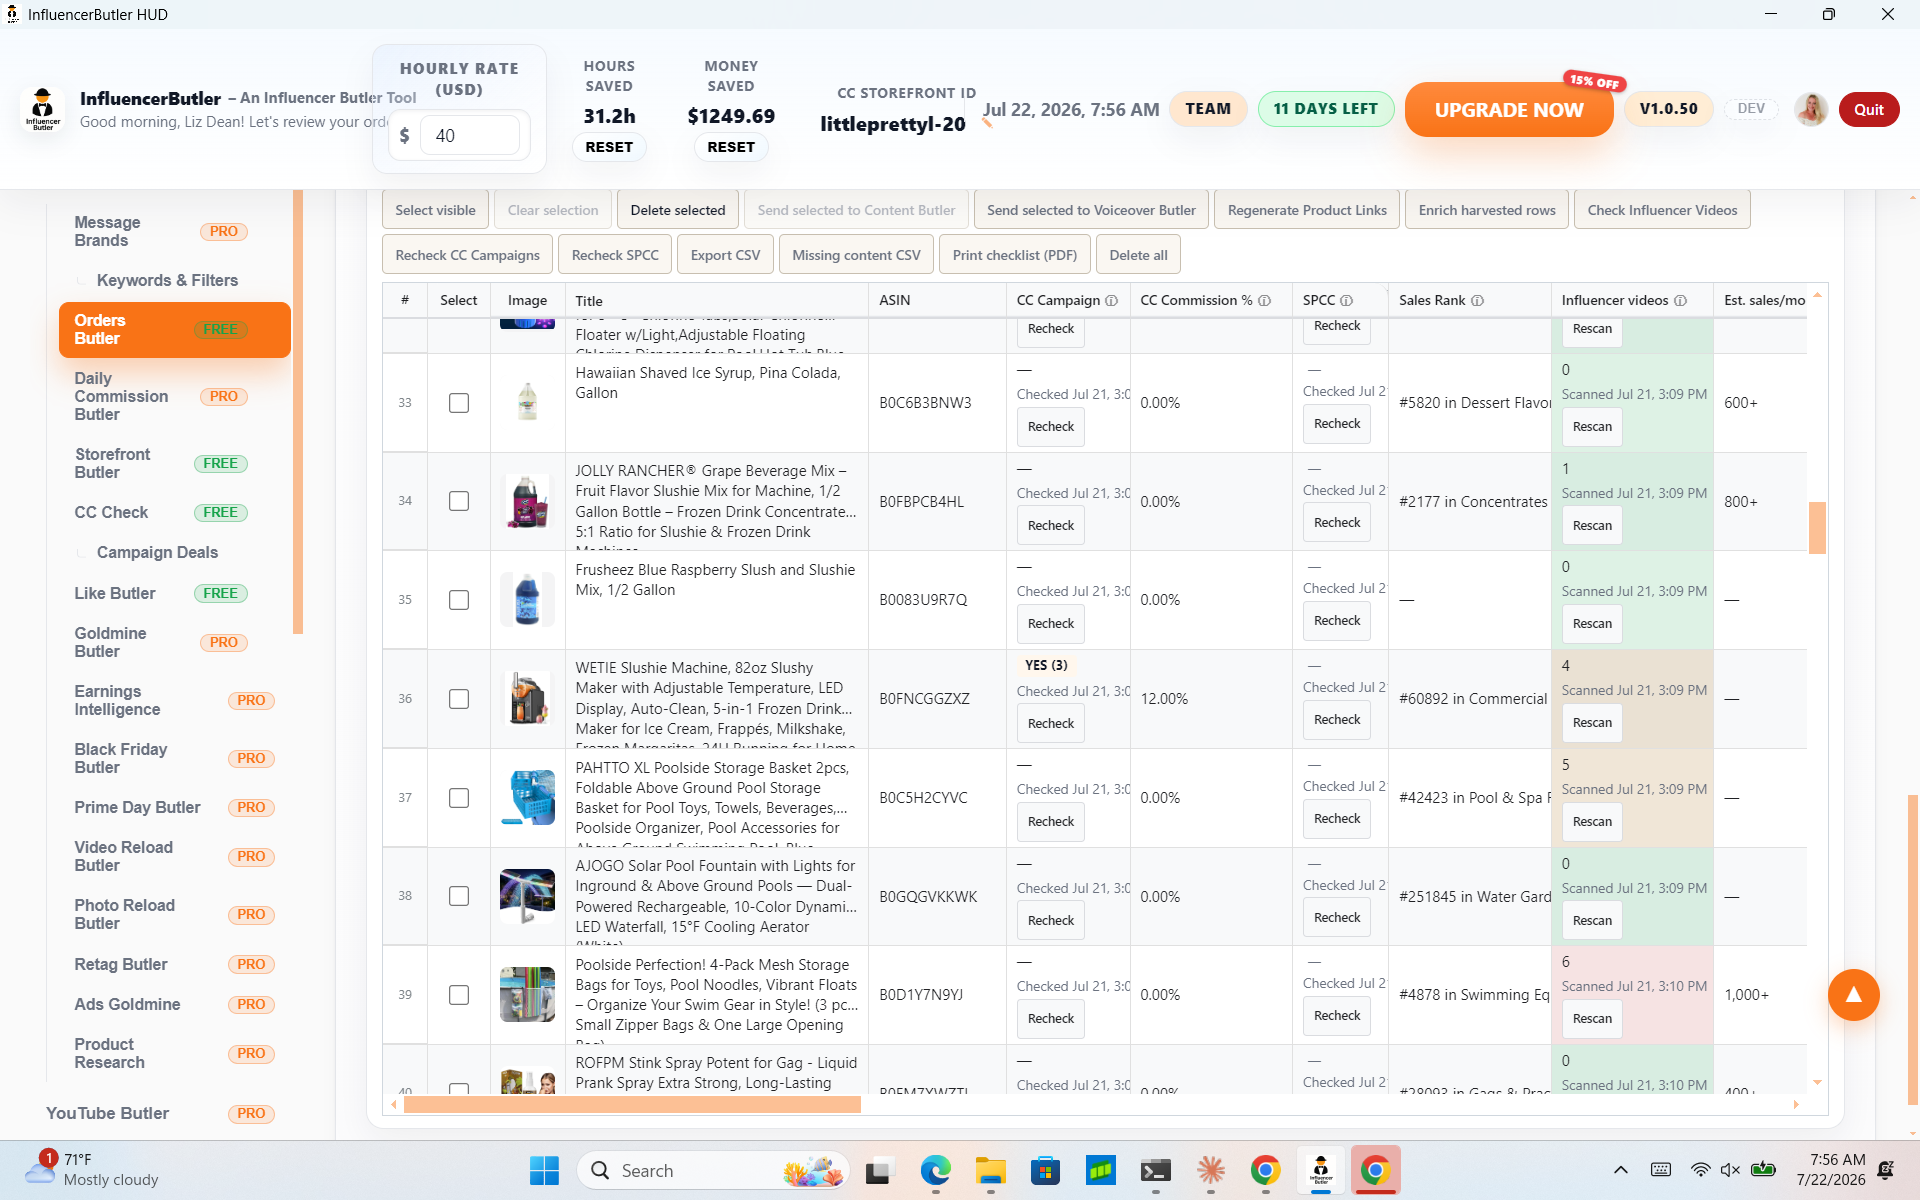1920x1200 pixels.
Task: Recheck CC Campaign for JOLLY RANCHER row
Action: (1051, 525)
